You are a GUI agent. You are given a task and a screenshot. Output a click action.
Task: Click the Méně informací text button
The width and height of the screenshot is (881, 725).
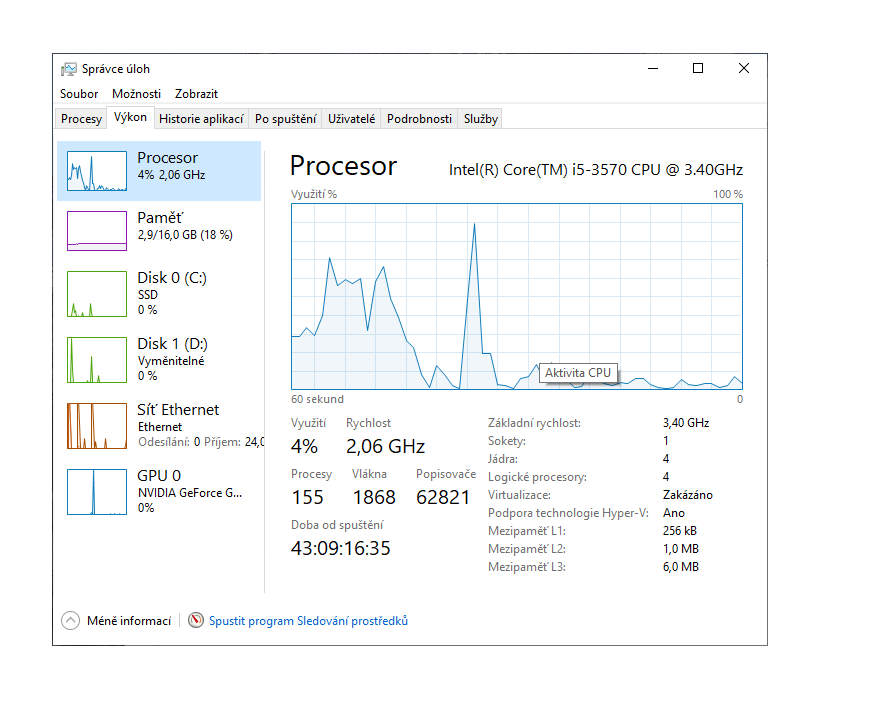pyautogui.click(x=129, y=620)
